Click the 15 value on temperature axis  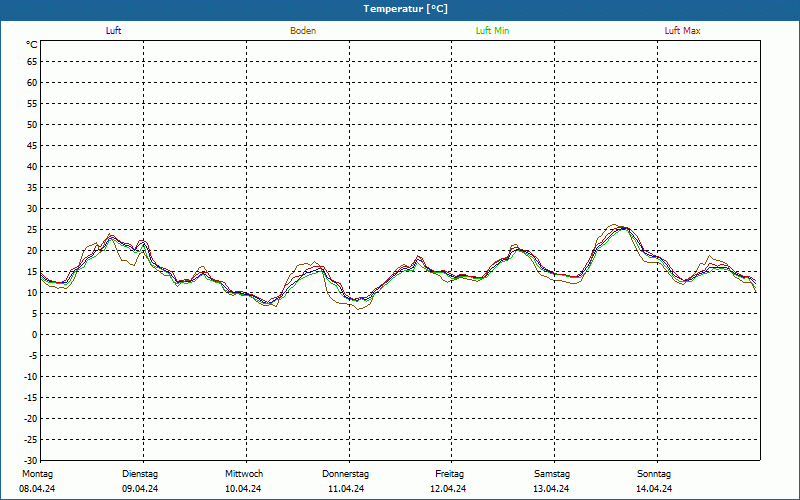pyautogui.click(x=32, y=271)
